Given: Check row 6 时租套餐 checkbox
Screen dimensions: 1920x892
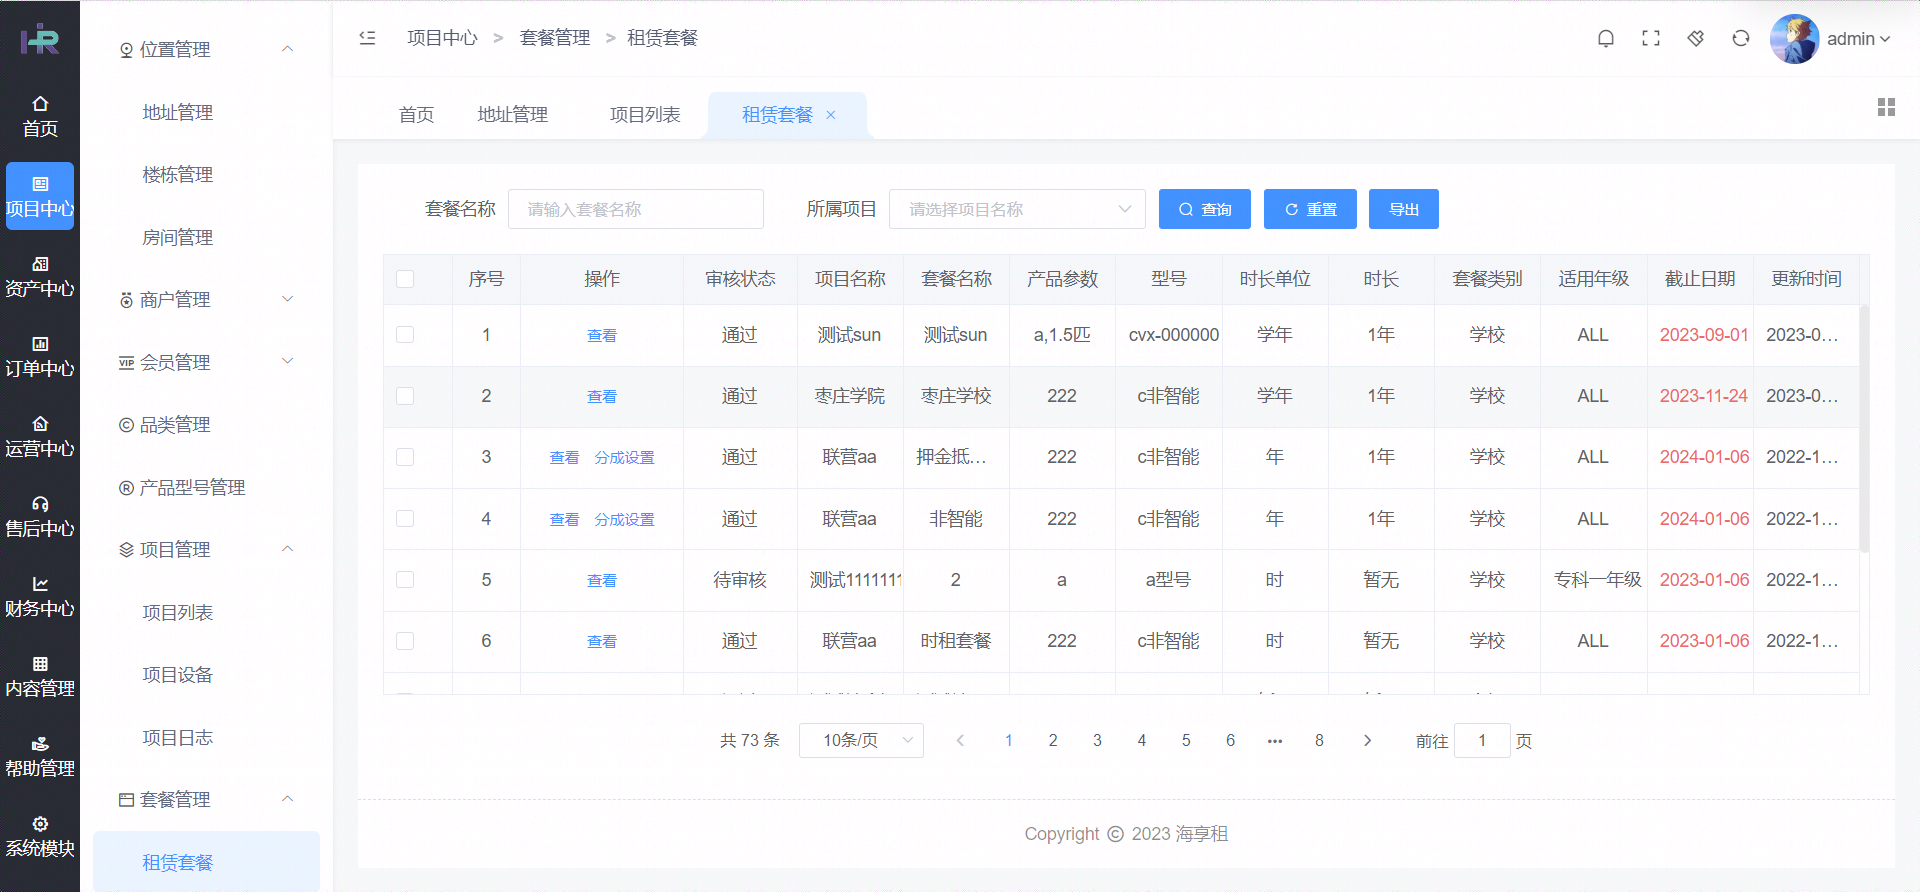Looking at the screenshot, I should click(x=405, y=641).
